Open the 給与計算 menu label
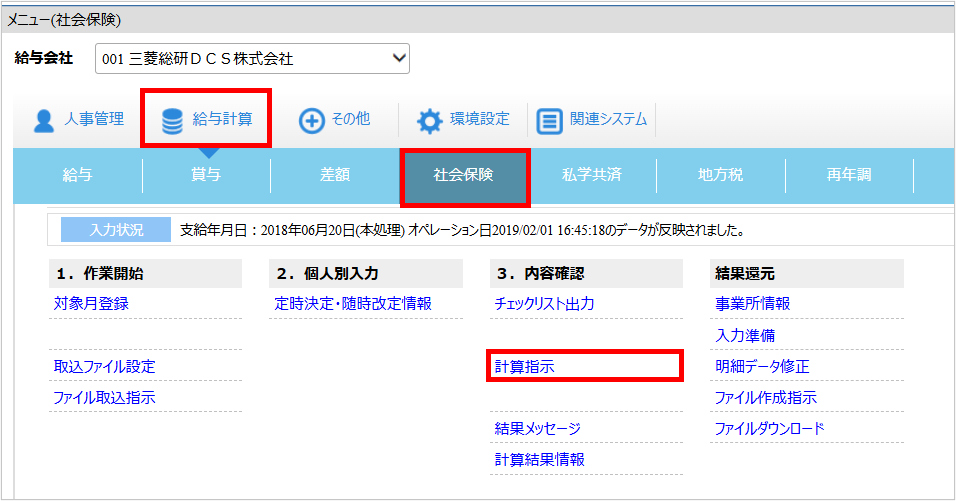 pyautogui.click(x=223, y=119)
